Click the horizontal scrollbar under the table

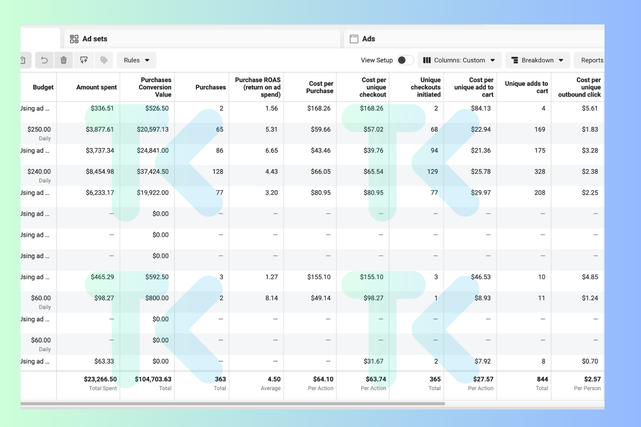(233, 404)
